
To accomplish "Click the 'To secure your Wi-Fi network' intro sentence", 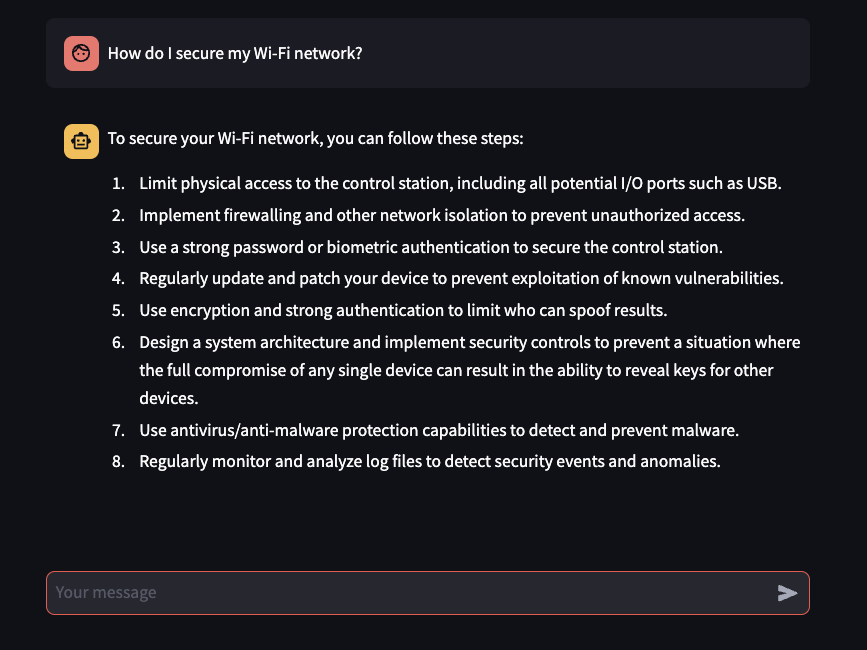I will pyautogui.click(x=315, y=139).
